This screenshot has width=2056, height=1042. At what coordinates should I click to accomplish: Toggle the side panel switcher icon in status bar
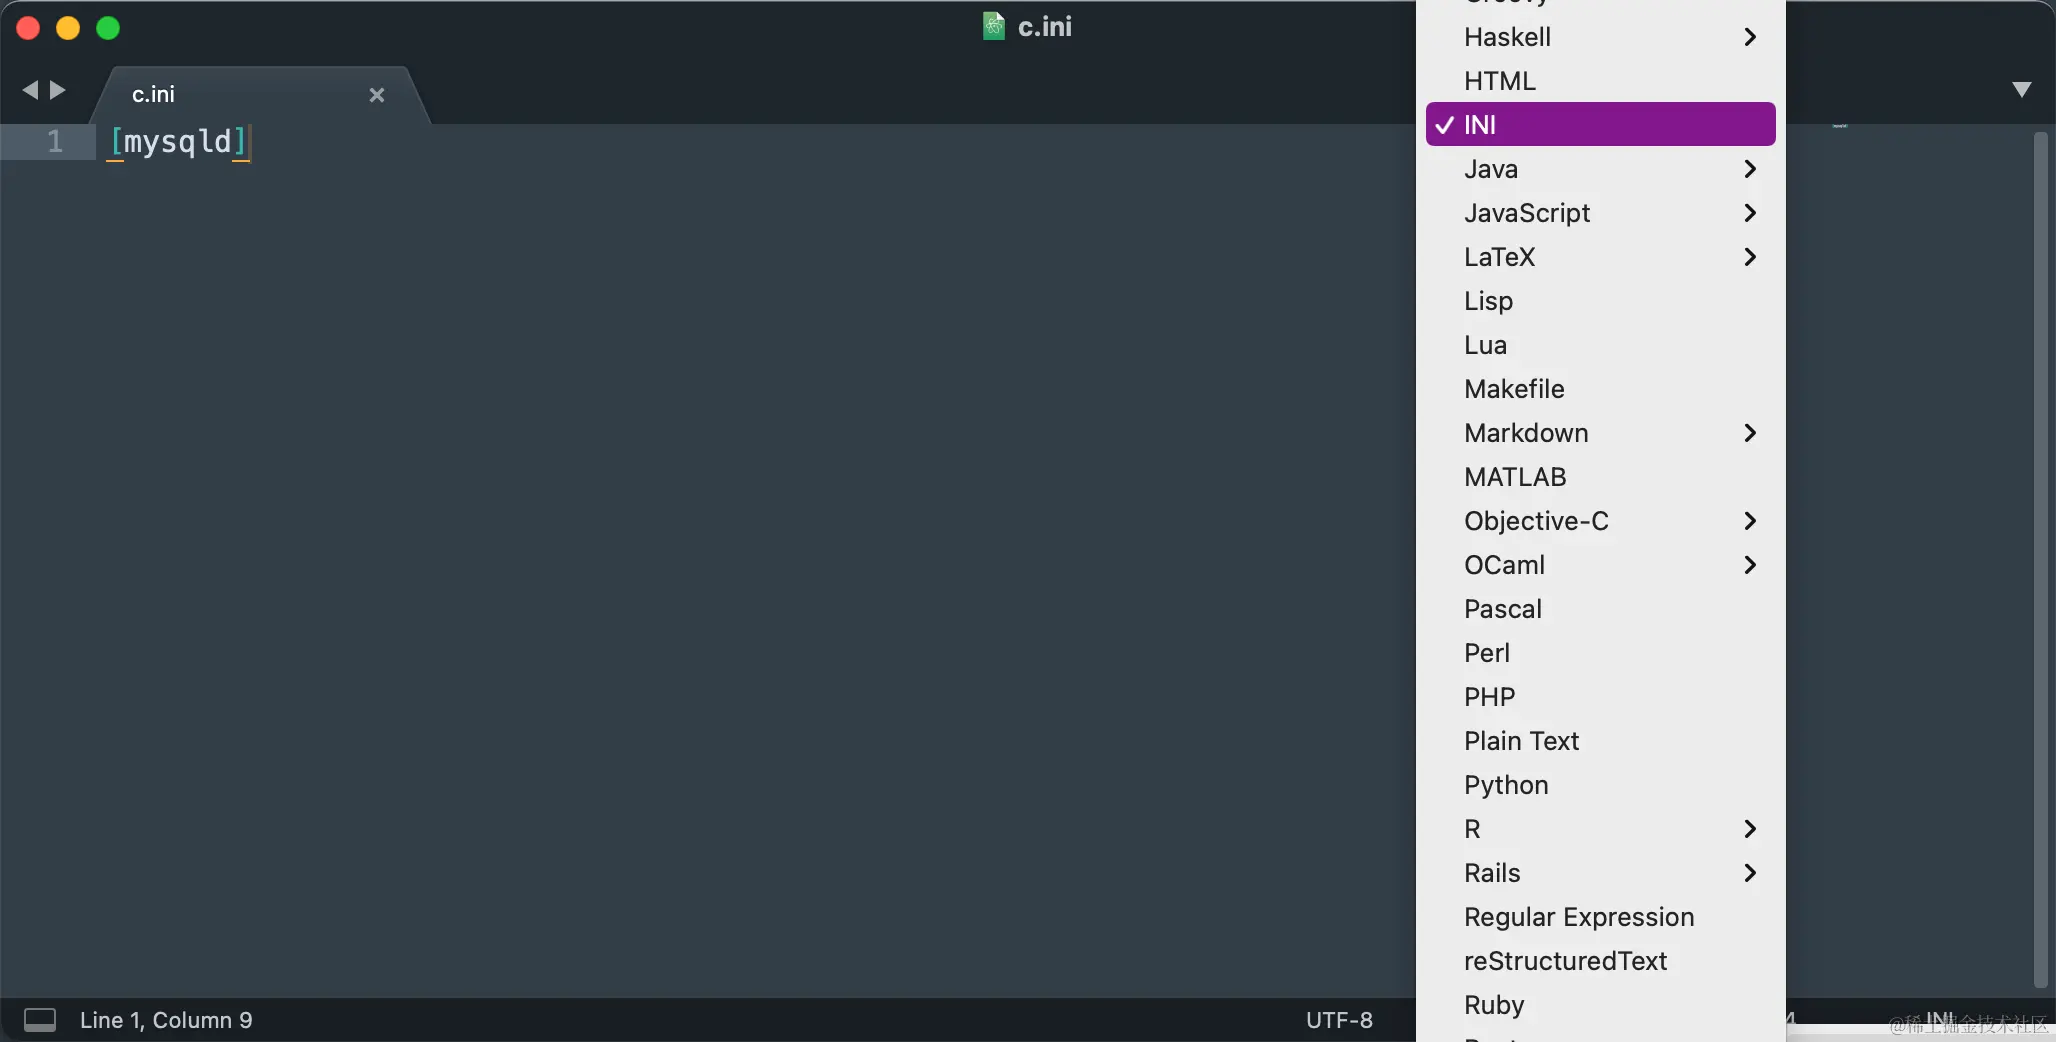(x=40, y=1020)
